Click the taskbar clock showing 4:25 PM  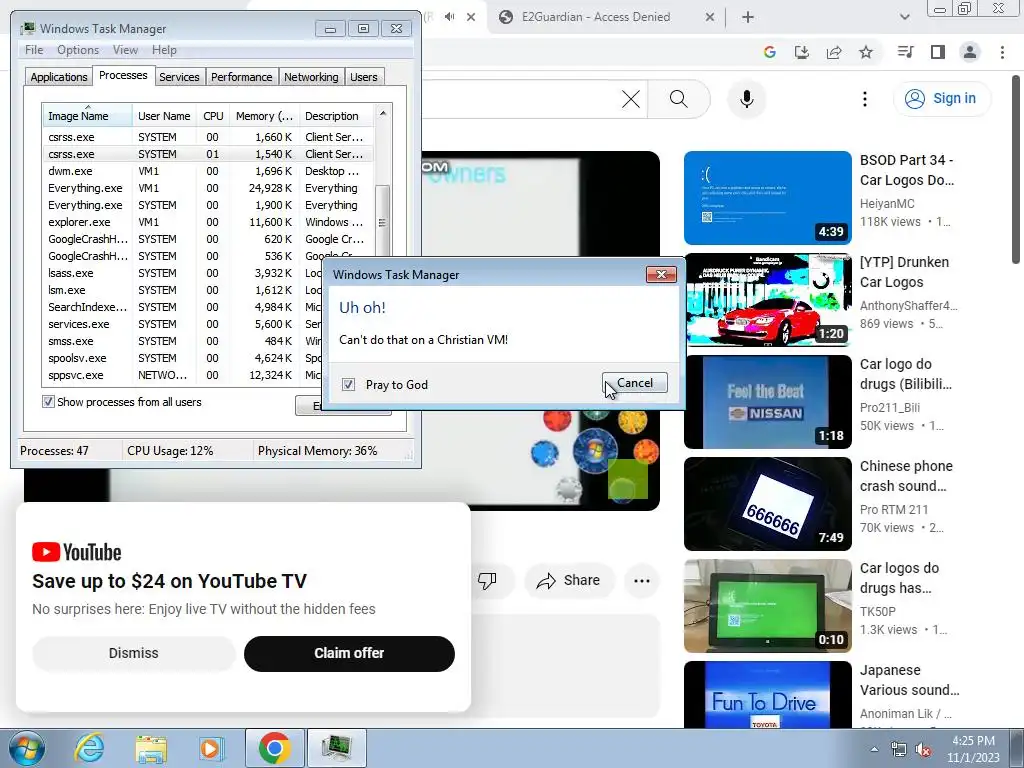coord(973,749)
